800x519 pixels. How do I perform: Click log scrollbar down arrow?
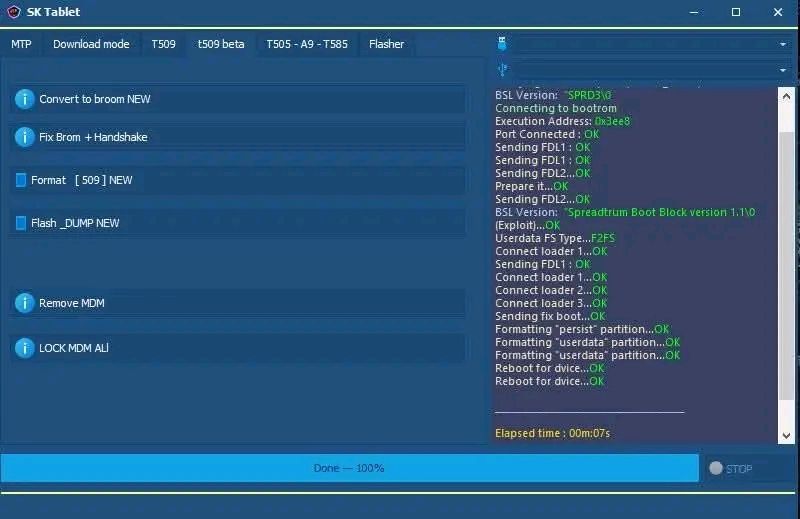(786, 436)
